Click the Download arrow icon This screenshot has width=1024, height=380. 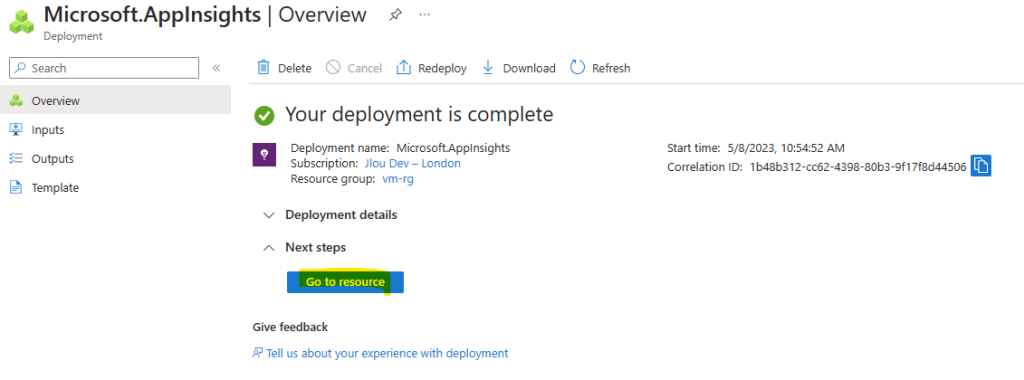point(487,68)
